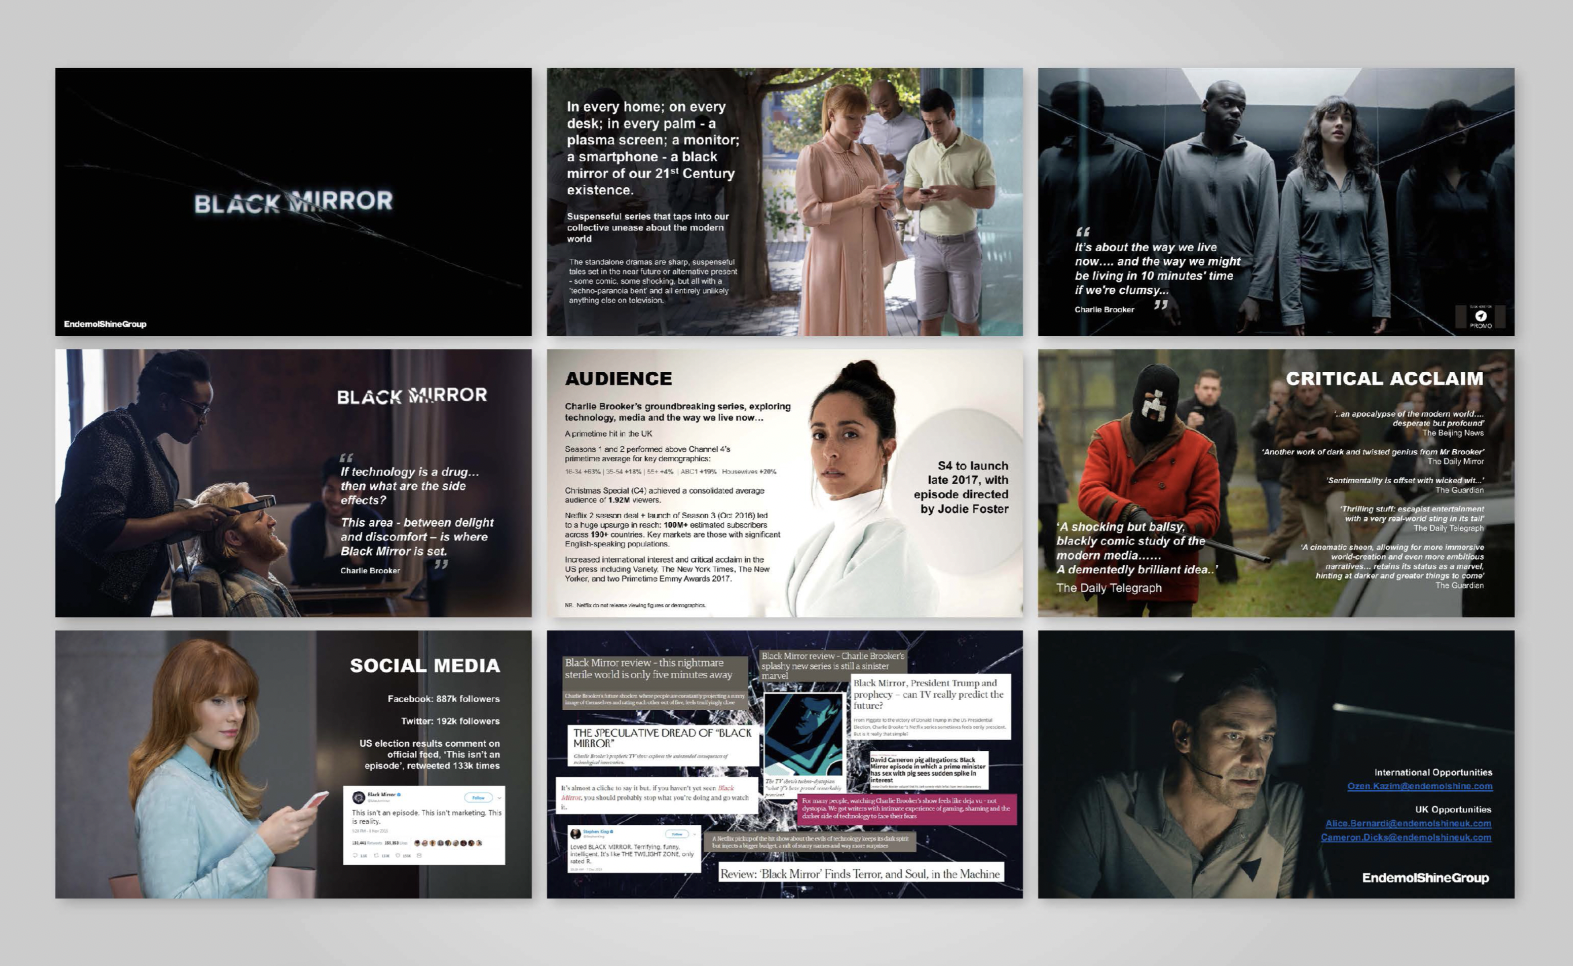The width and height of the screenshot is (1573, 966).
Task: Select the CRITICAL ACCLAIM slide thumbnail
Action: (1276, 483)
